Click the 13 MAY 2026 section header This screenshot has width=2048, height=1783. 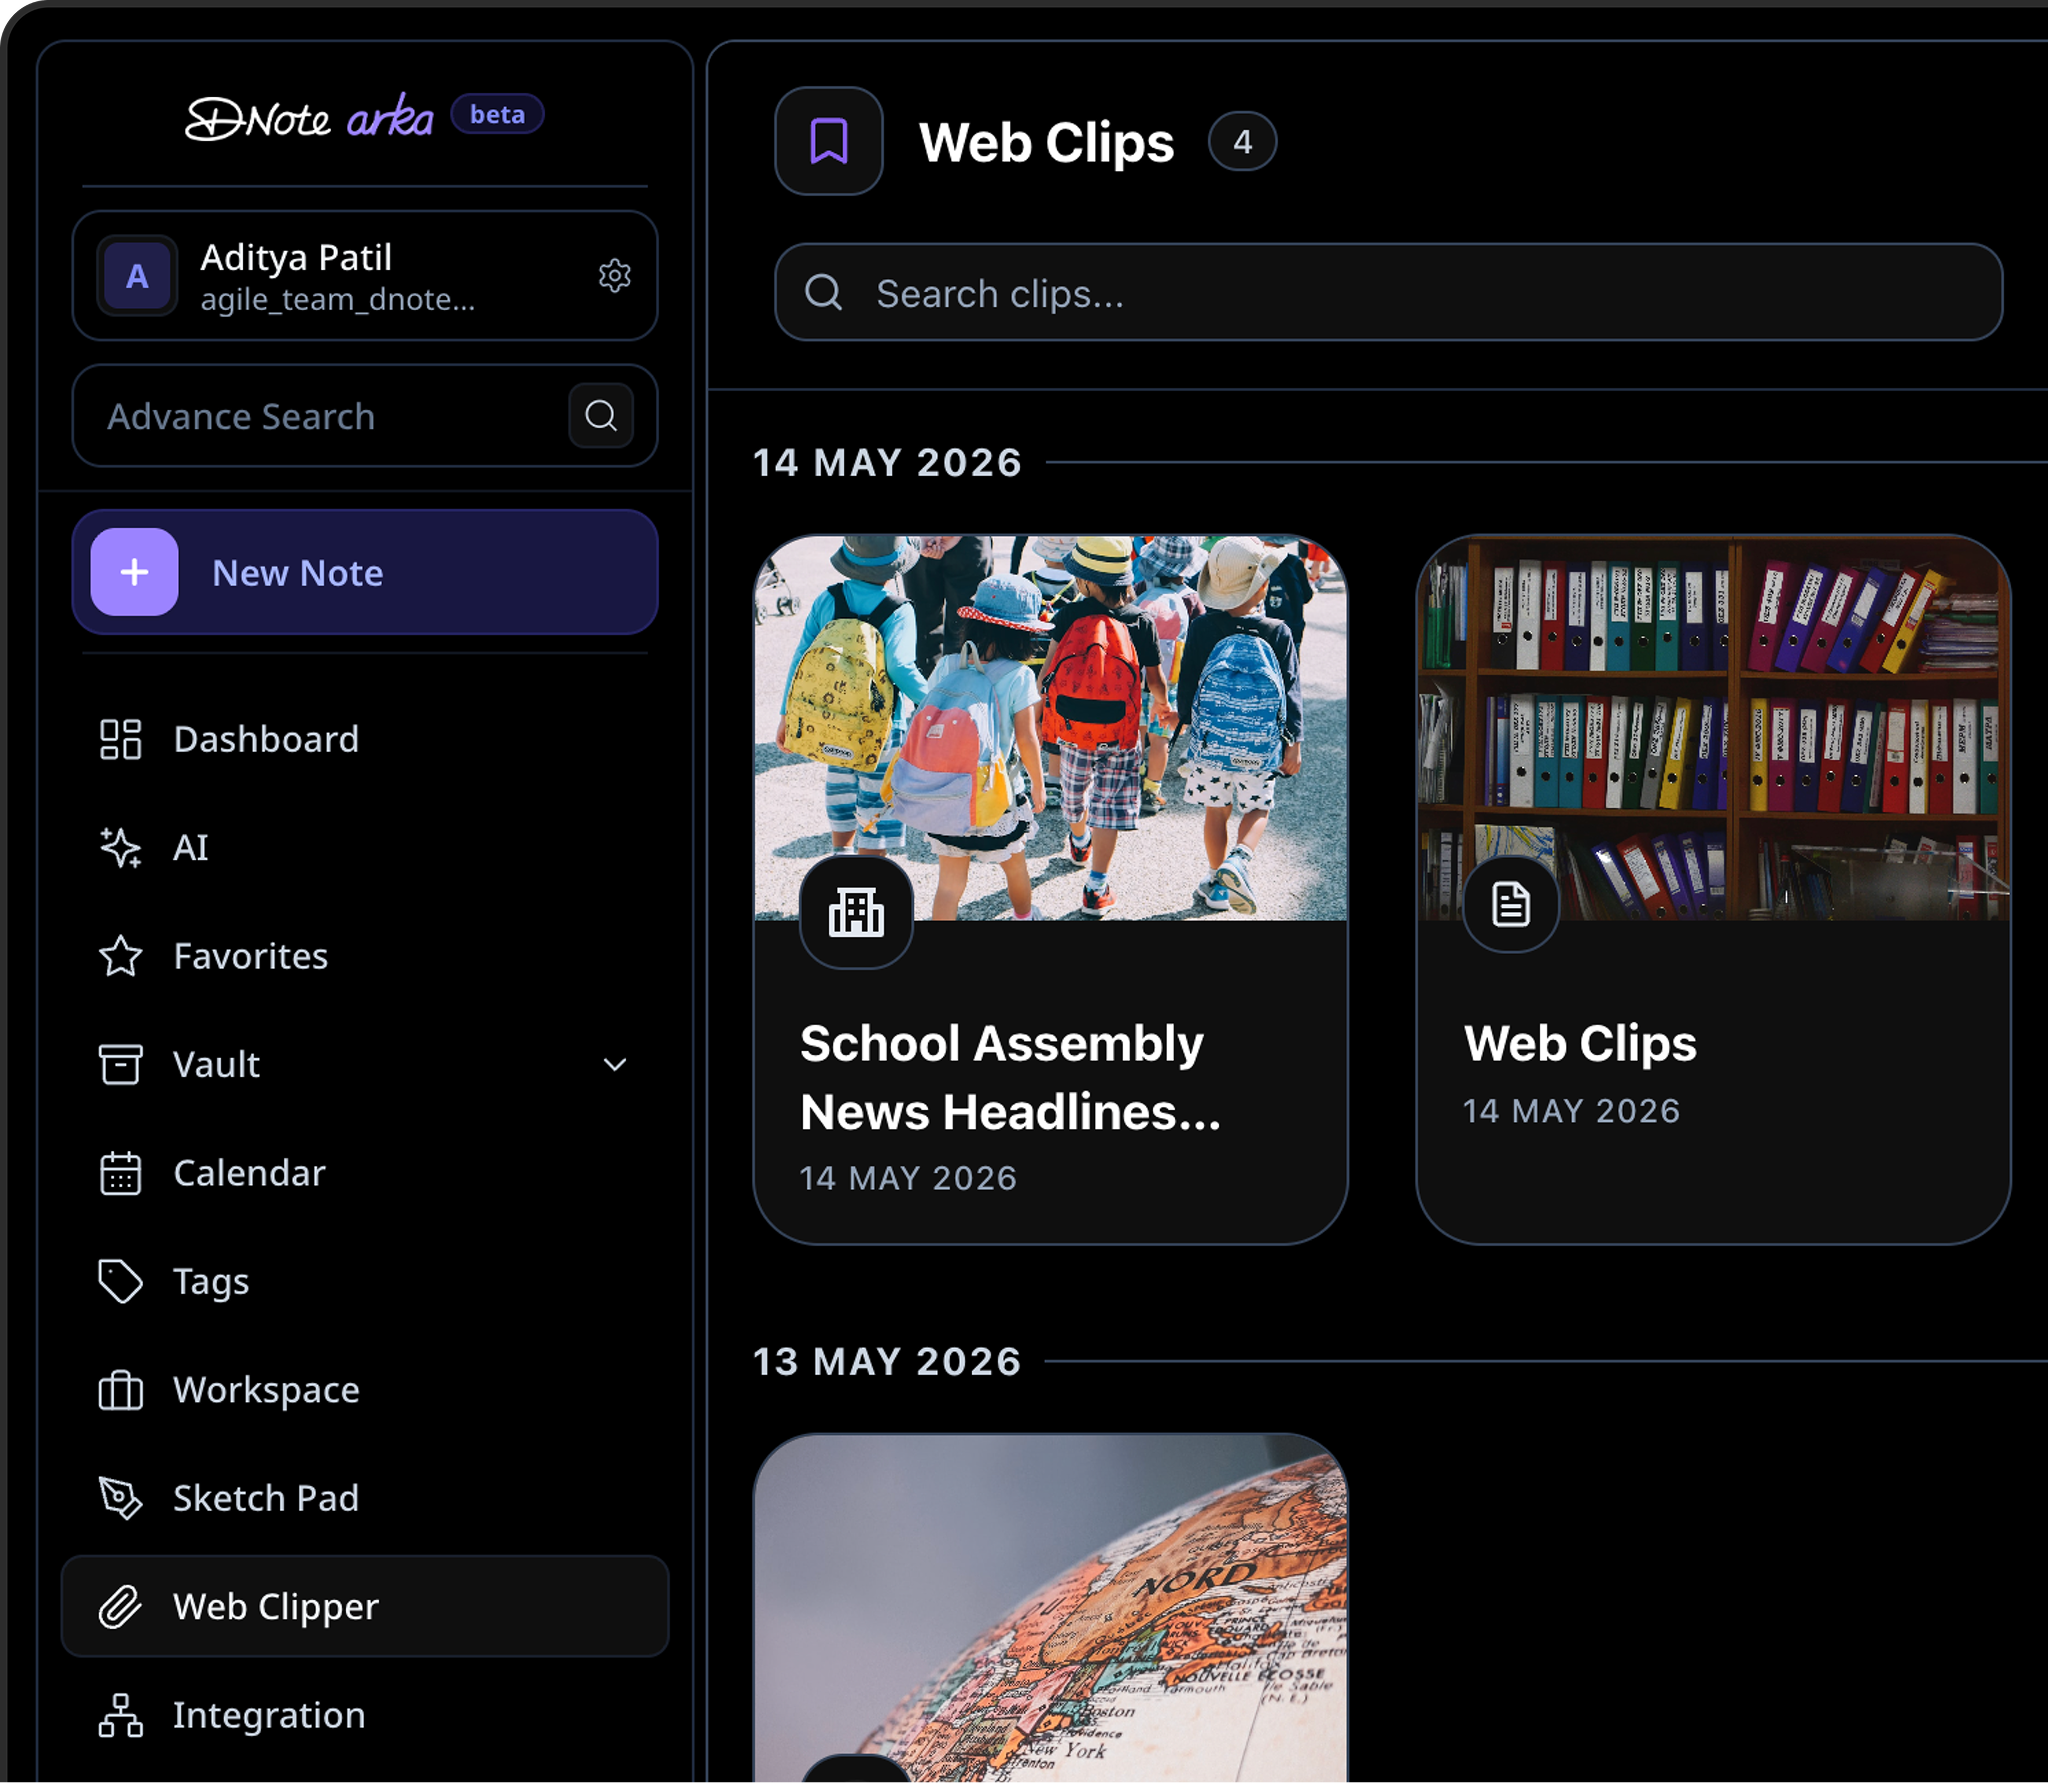coord(887,1362)
